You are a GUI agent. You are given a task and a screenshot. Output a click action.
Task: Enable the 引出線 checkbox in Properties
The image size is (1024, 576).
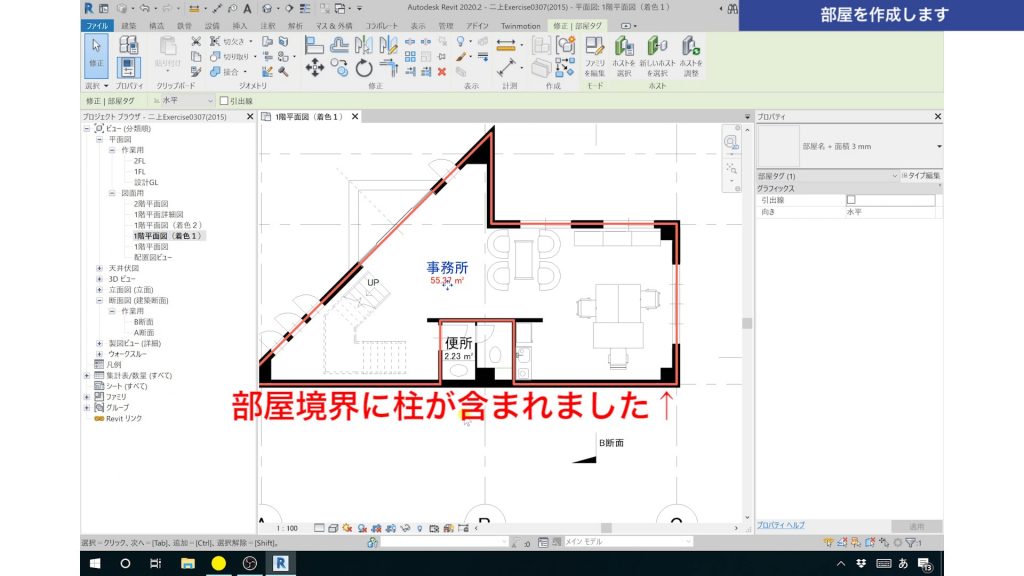point(851,200)
